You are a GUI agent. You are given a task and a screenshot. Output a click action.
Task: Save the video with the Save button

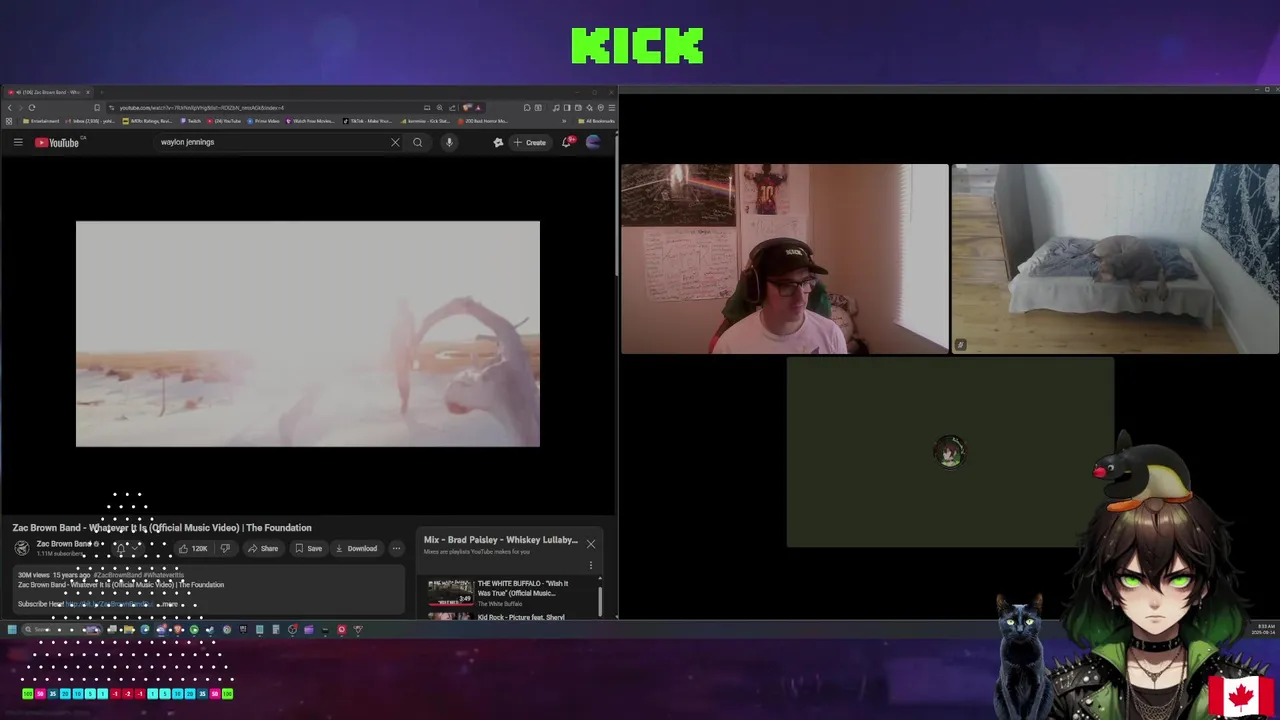(x=308, y=548)
